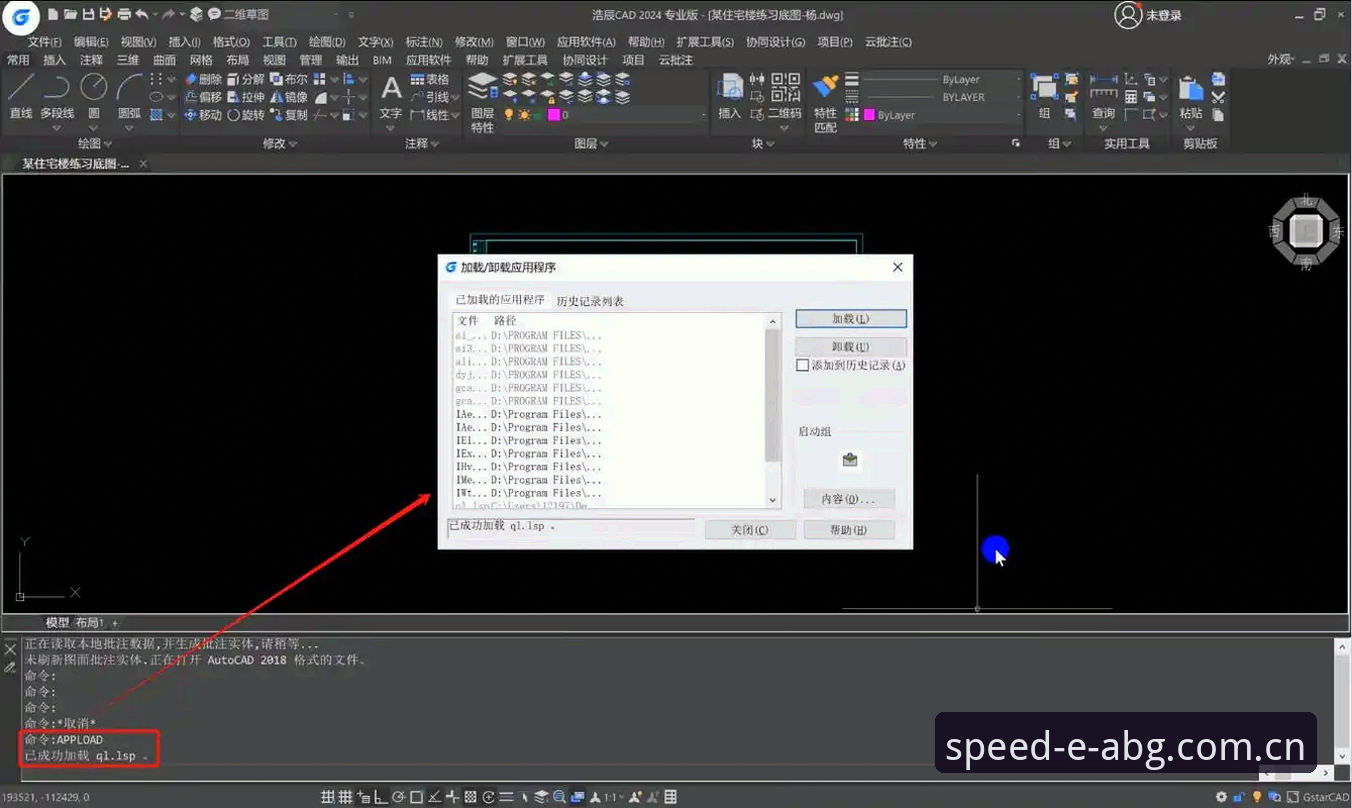Viewport: 1352px width, 808px height.
Task: Click the Mirror (镜像) tool
Action: point(289,97)
